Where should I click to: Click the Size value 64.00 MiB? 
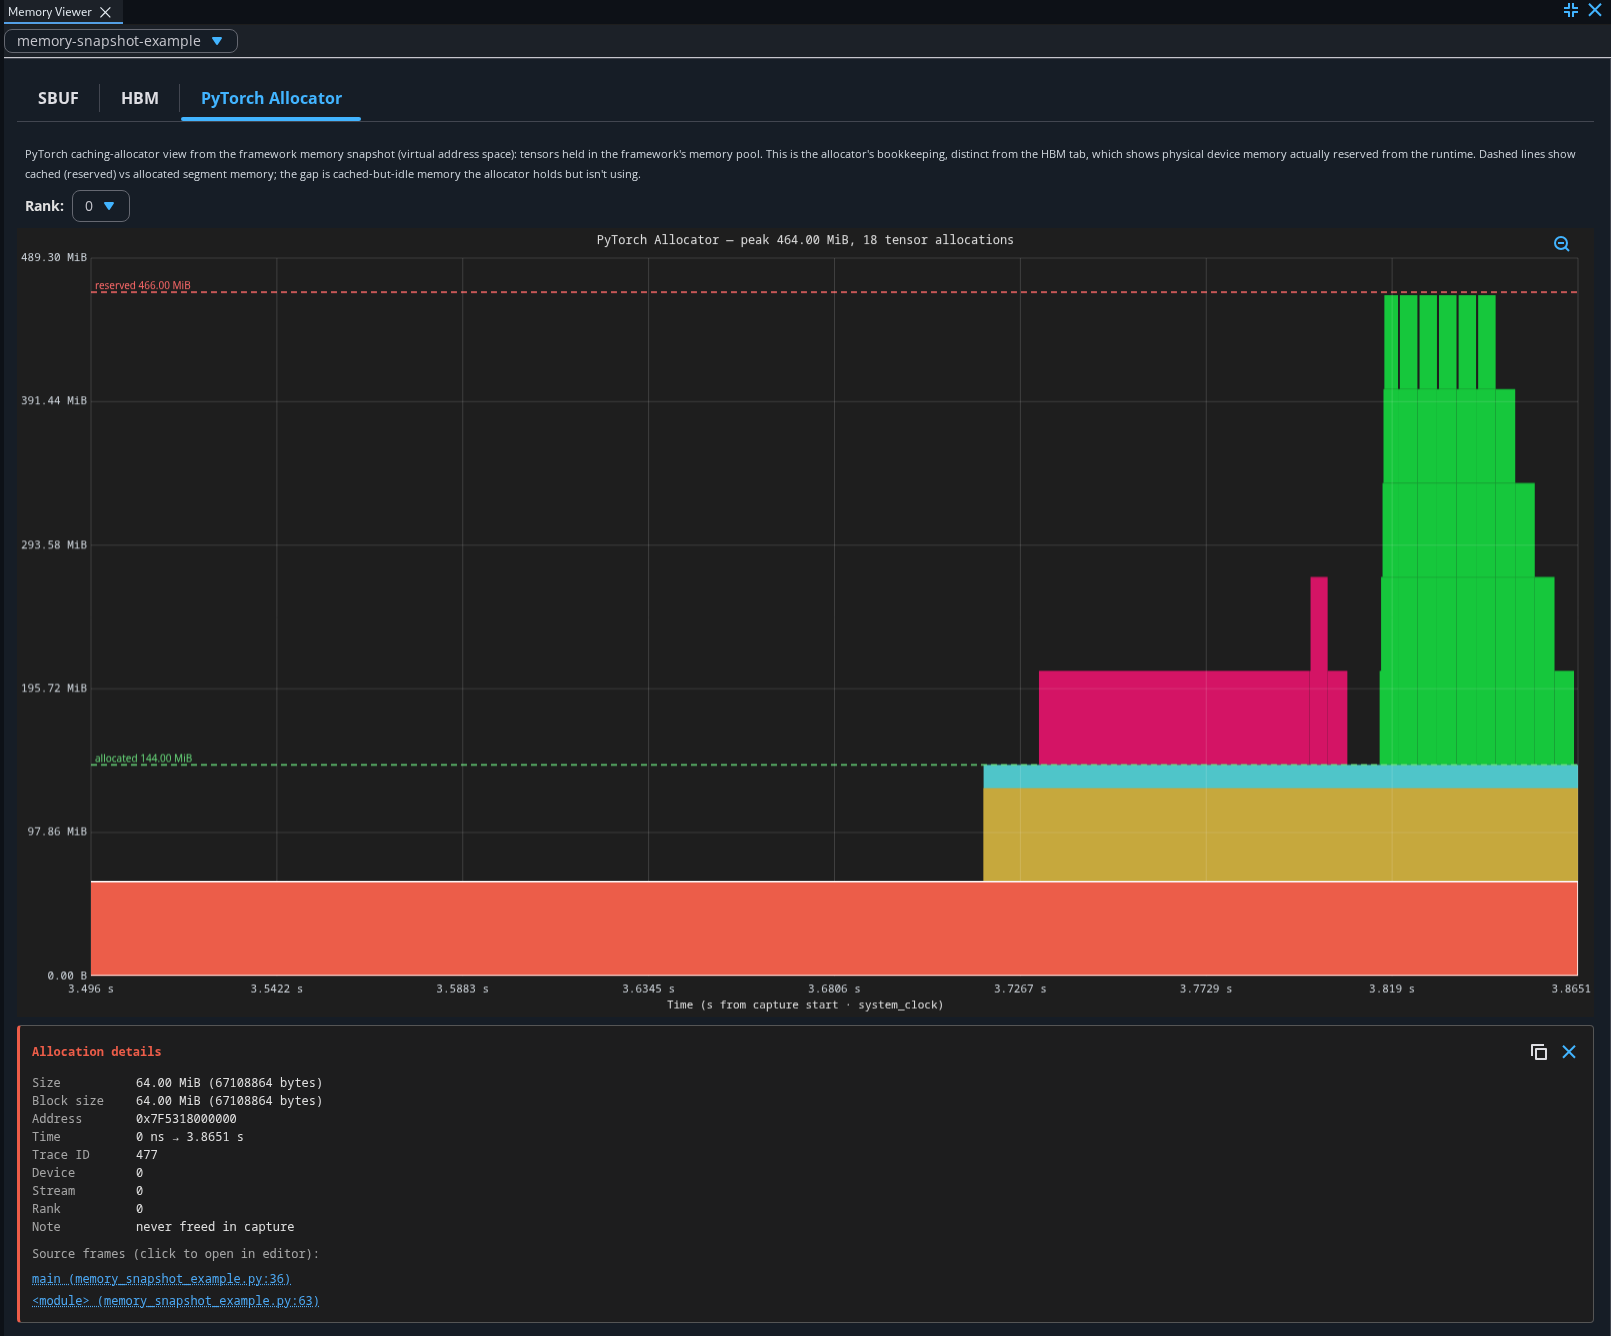[229, 1083]
